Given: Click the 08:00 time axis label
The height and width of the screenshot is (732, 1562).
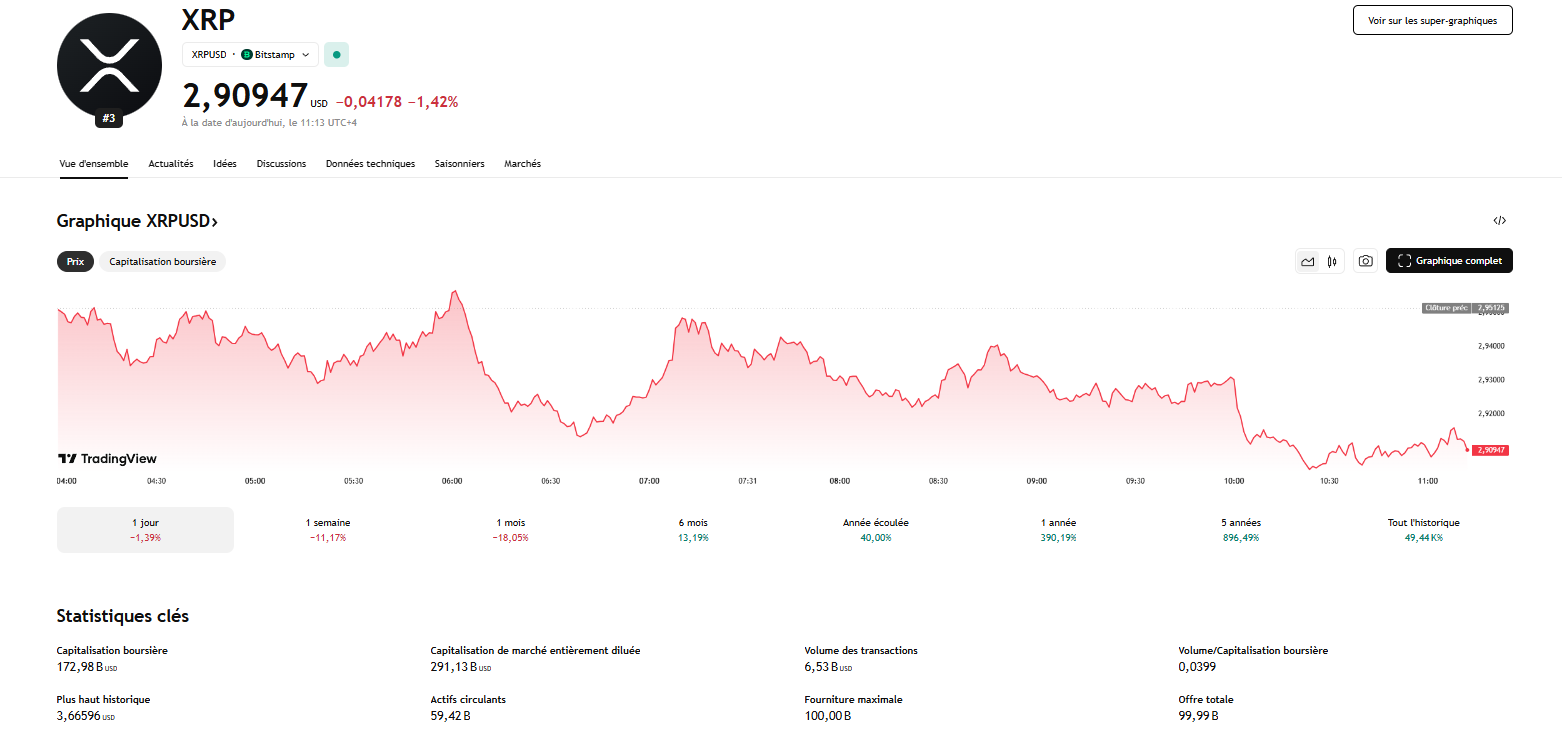Looking at the screenshot, I should click(840, 481).
